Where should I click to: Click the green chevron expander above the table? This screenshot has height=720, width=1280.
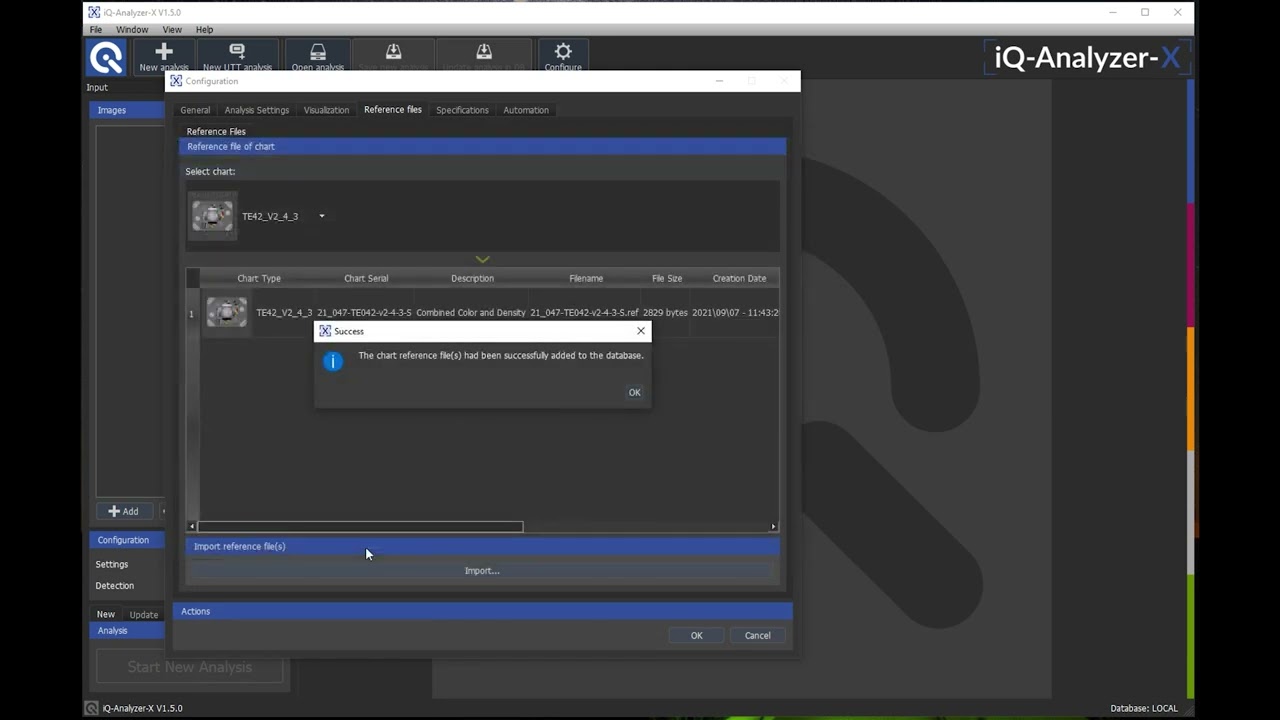click(x=482, y=259)
